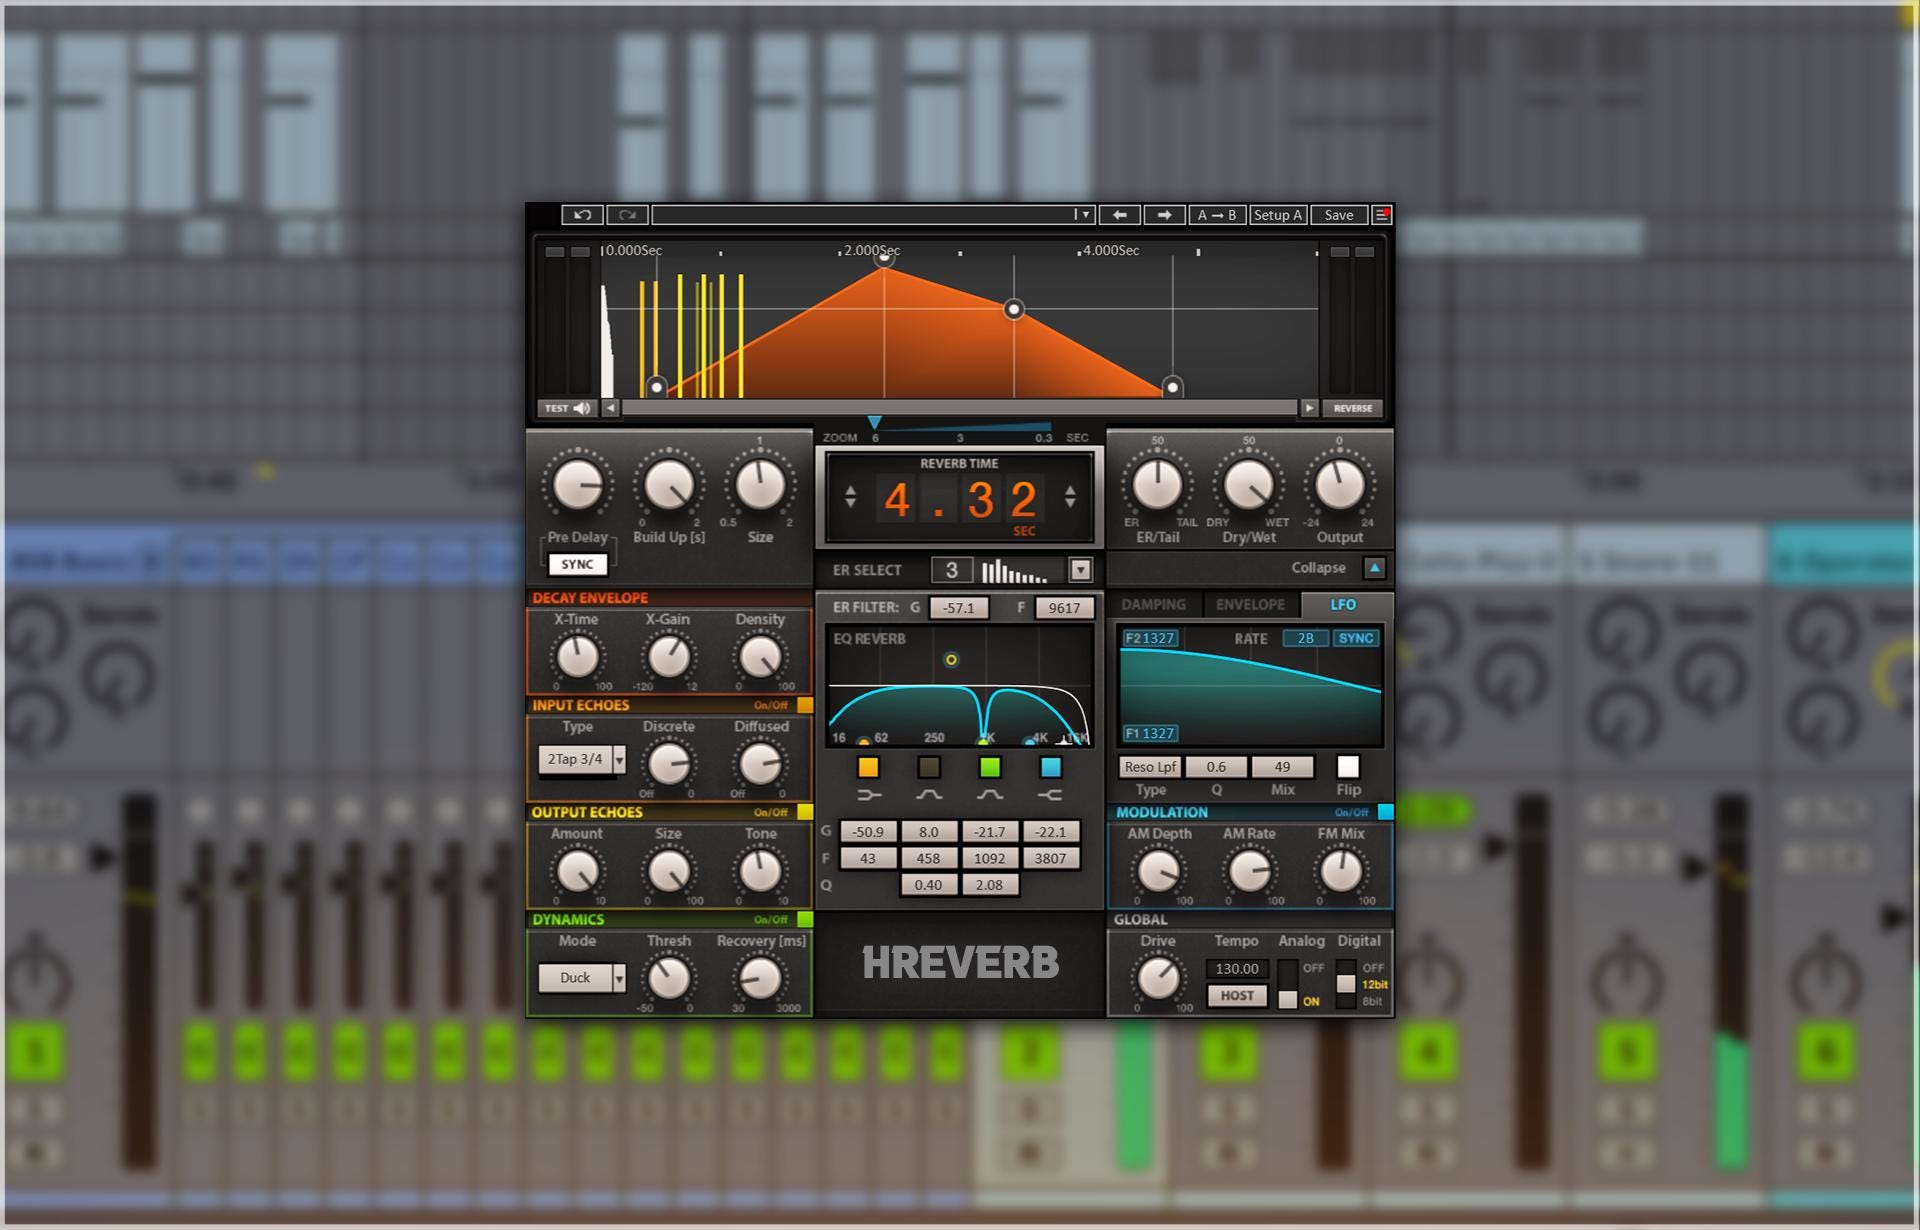Click the green EQ band enable swatch

(990, 768)
